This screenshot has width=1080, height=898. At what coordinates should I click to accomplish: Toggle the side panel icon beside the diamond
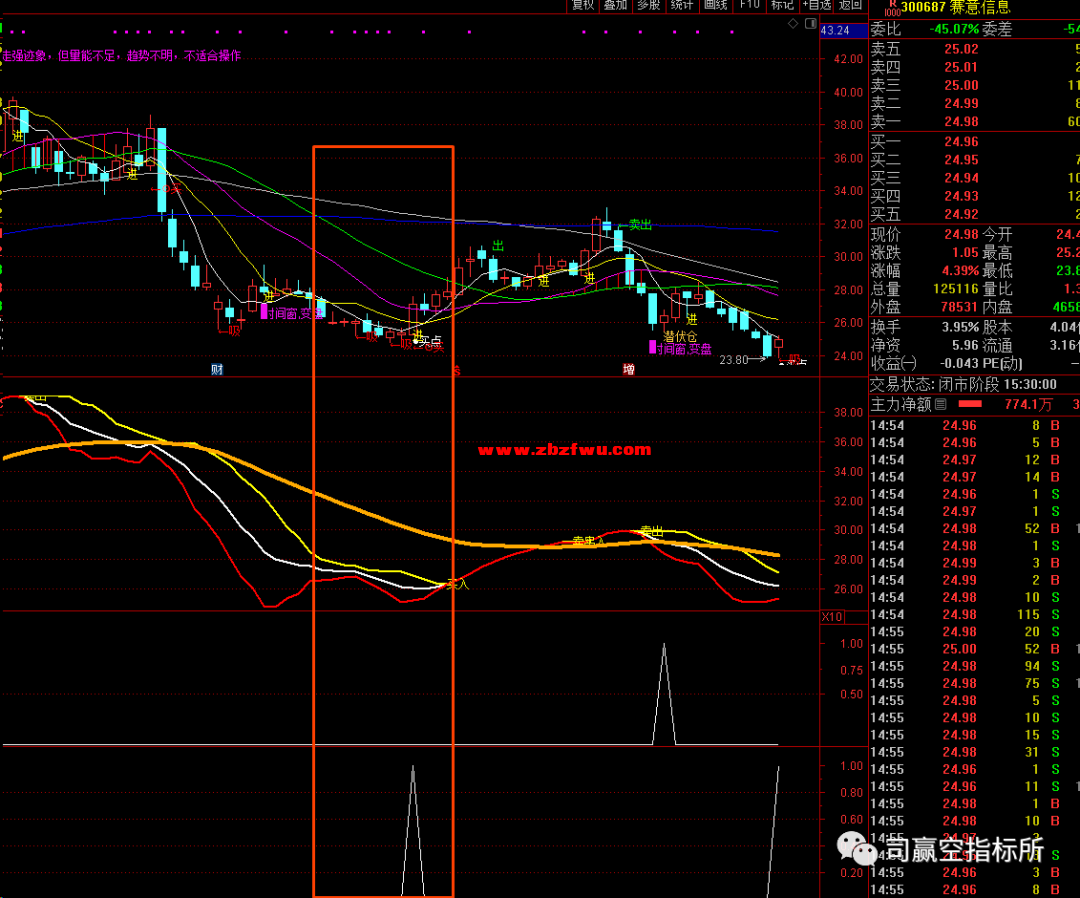tap(811, 24)
